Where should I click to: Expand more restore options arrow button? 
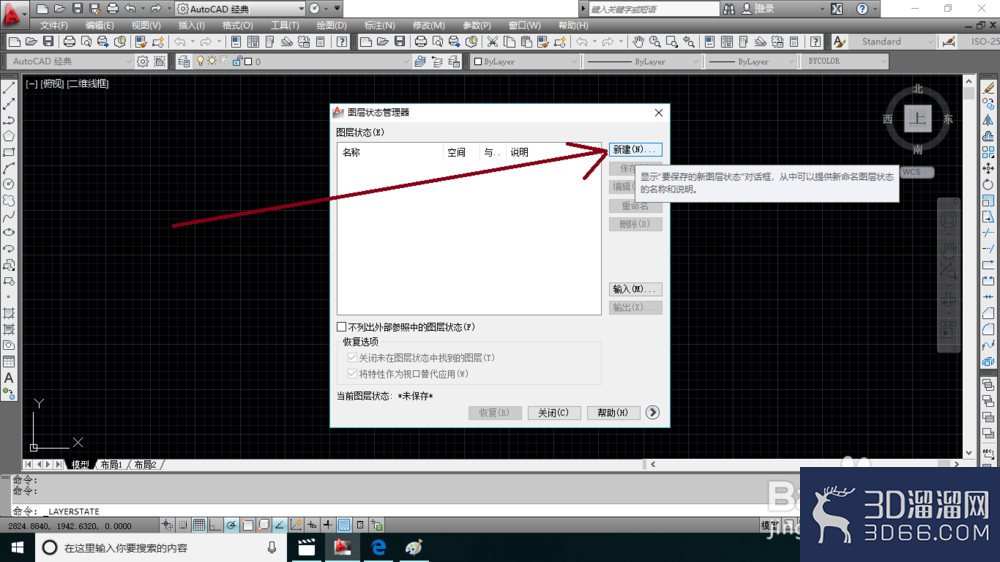652,412
